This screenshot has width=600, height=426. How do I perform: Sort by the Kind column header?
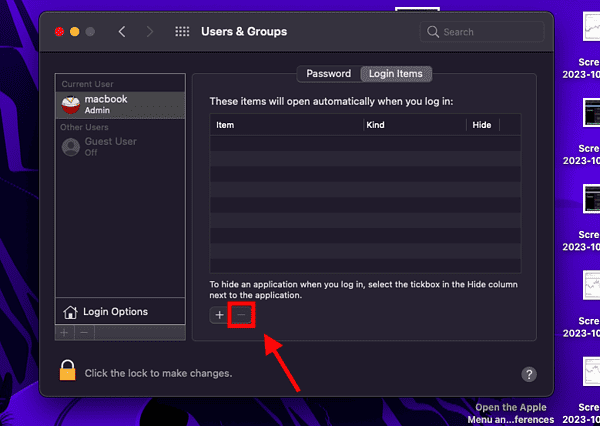414,125
